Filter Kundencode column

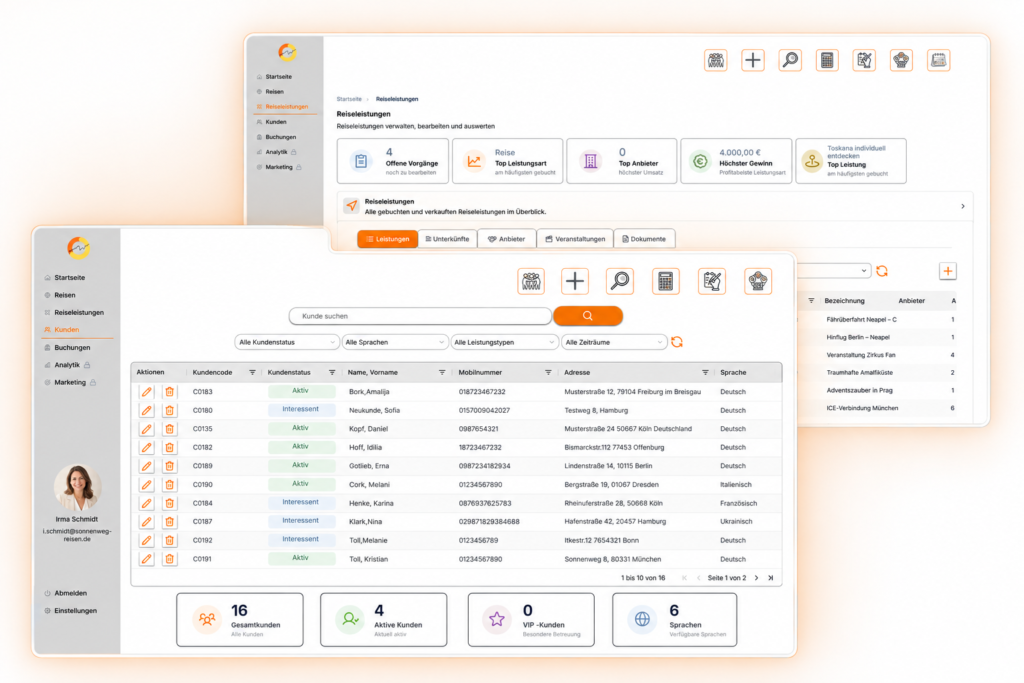252,372
